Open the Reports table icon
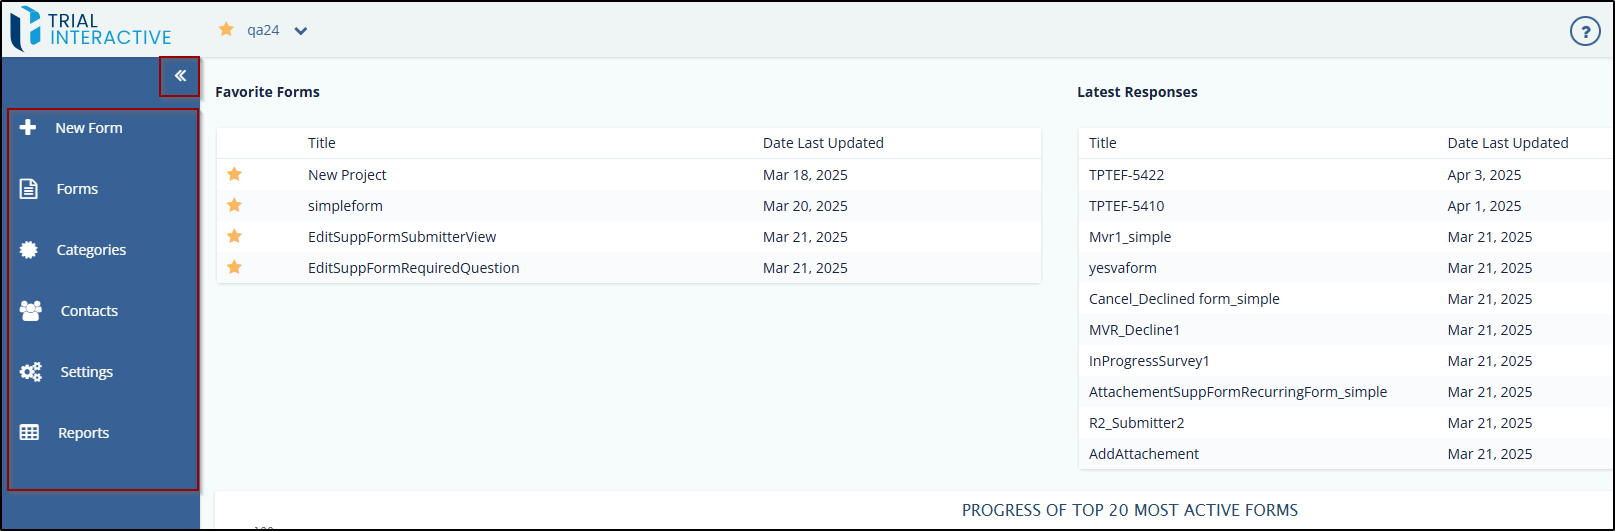This screenshot has height=531, width=1615. tap(30, 433)
